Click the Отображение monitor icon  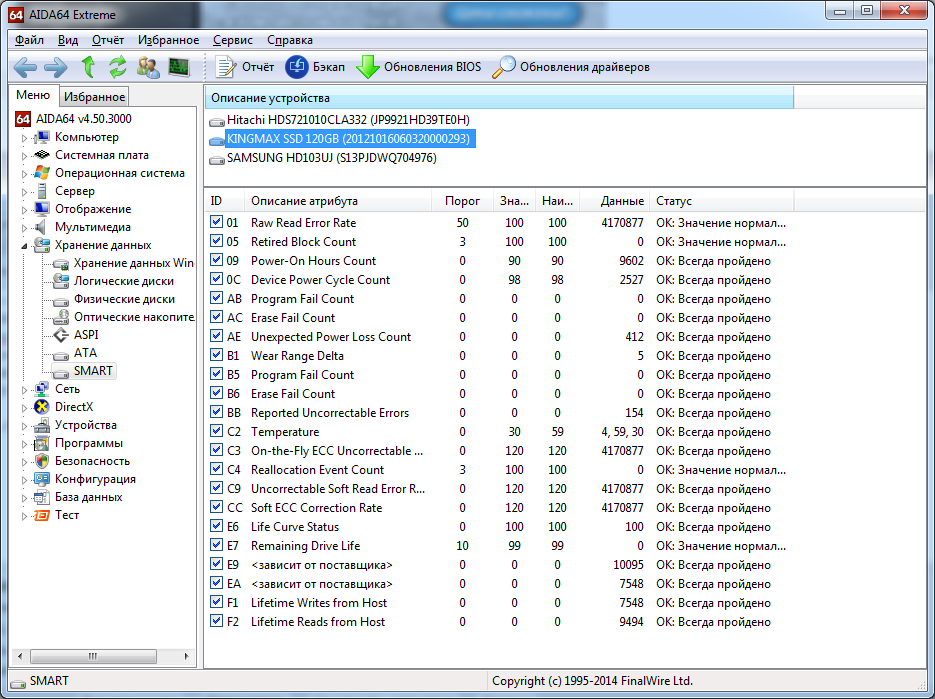[42, 209]
